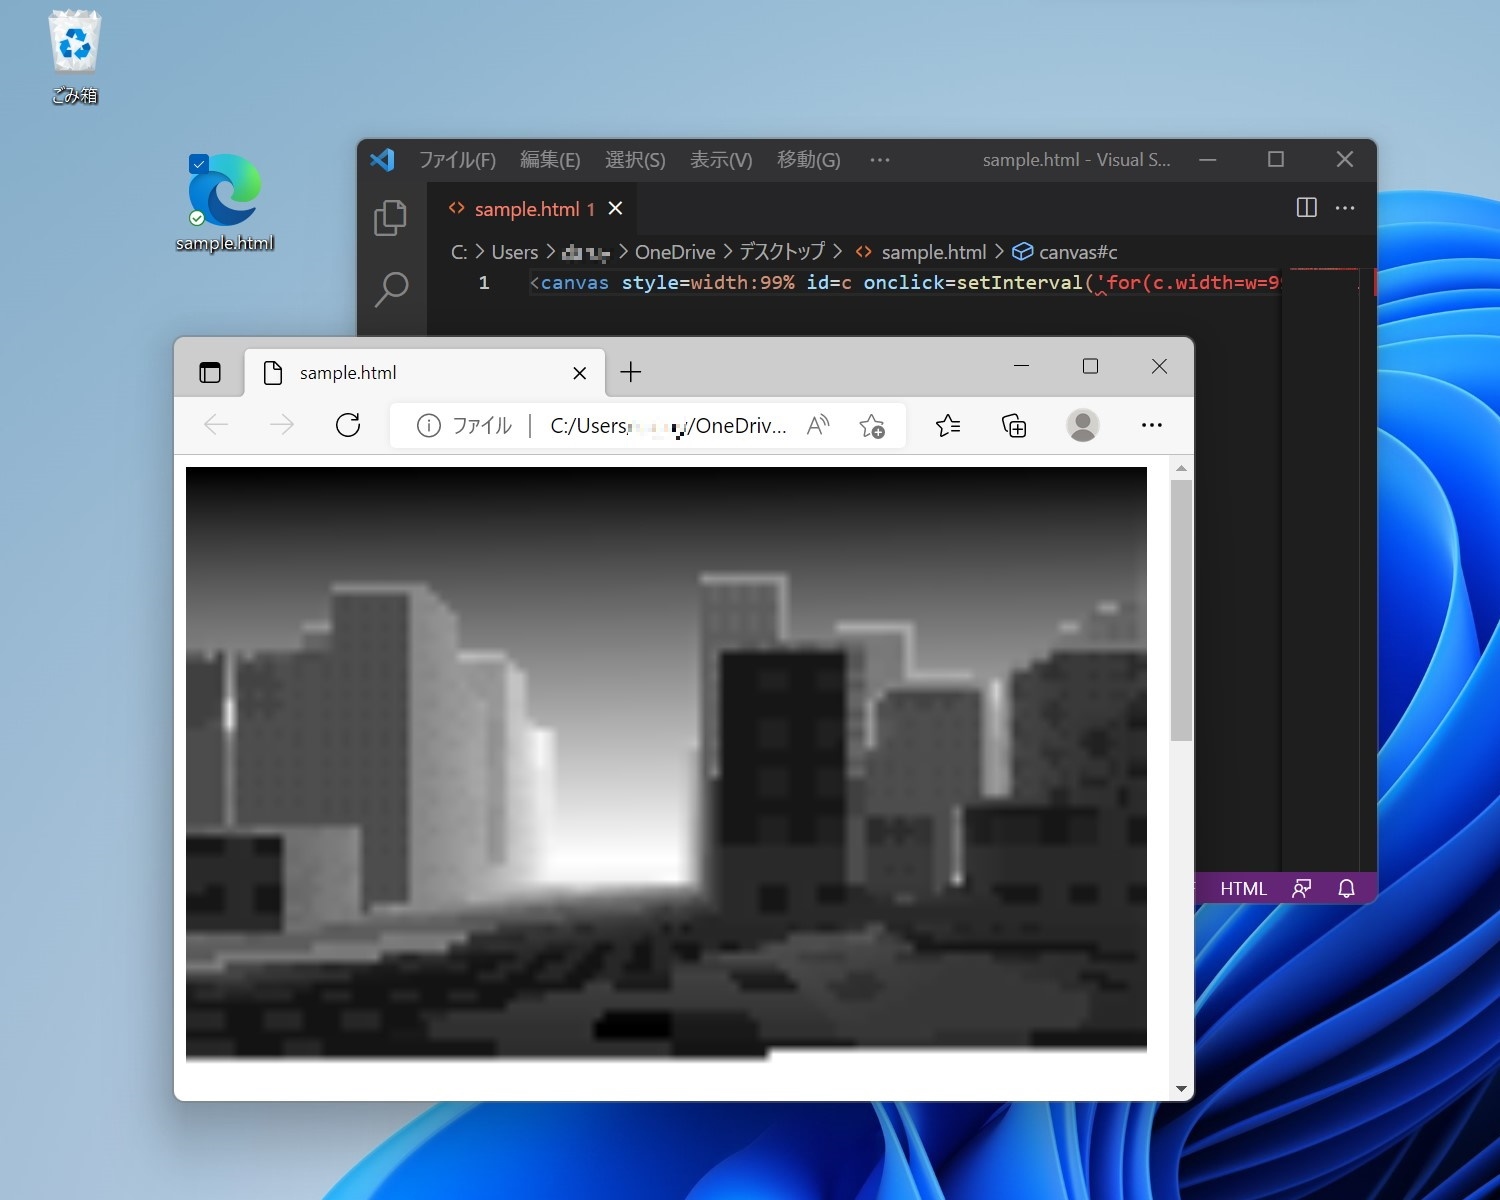This screenshot has width=1500, height=1200.
Task: Open notifications via the bell in VS Code status bar
Action: [x=1347, y=888]
